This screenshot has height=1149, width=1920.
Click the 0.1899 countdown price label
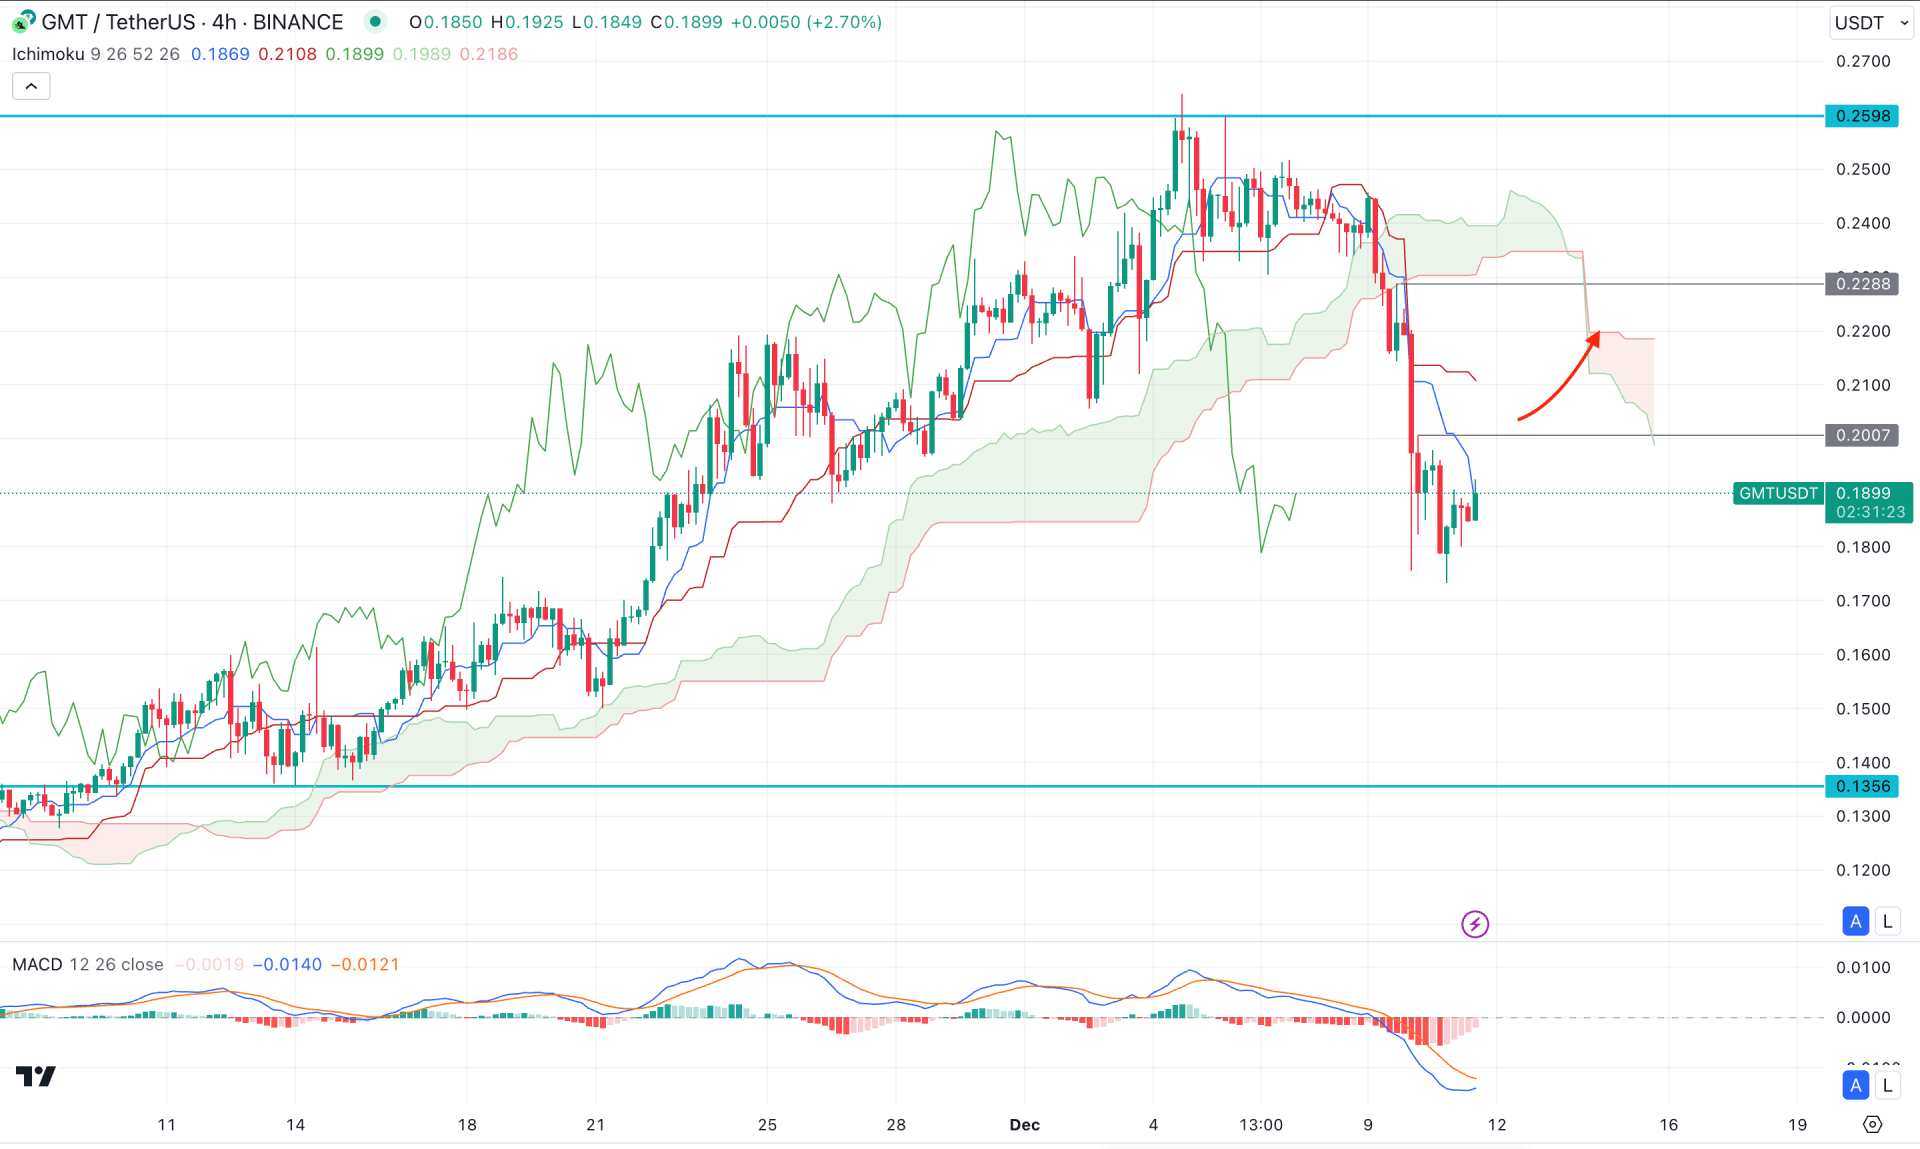[1869, 502]
